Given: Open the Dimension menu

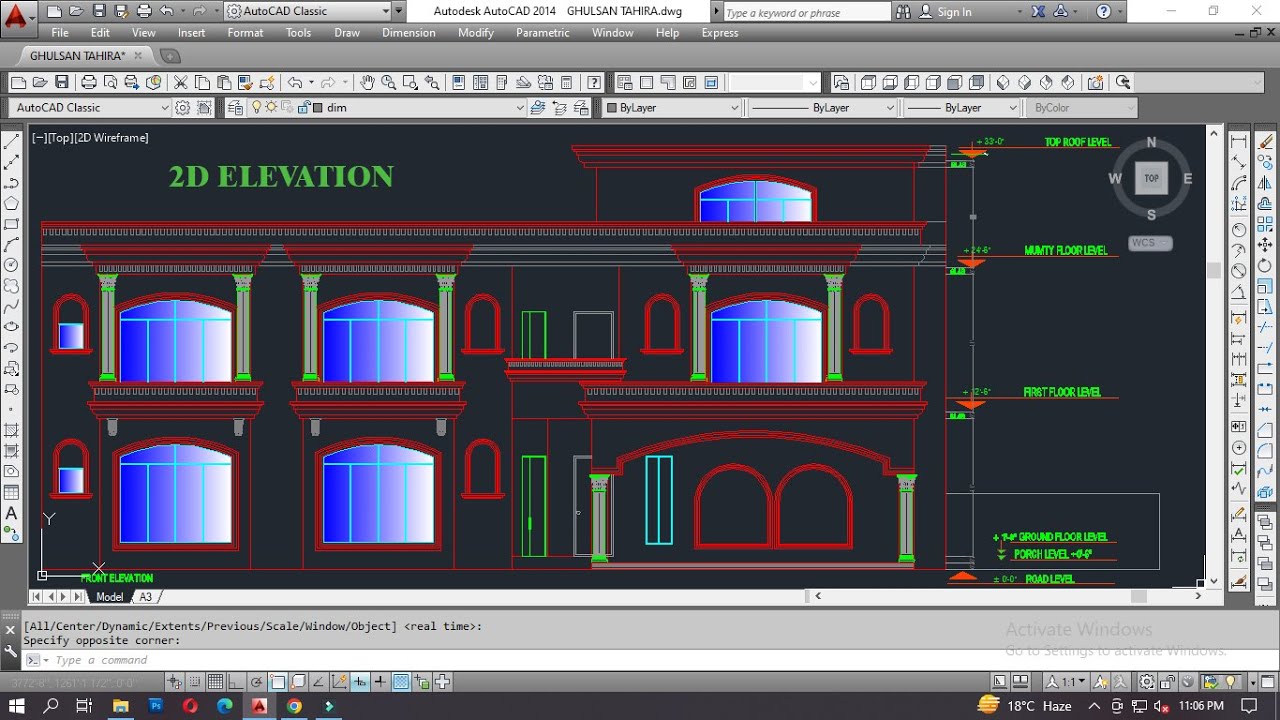Looking at the screenshot, I should tap(409, 33).
